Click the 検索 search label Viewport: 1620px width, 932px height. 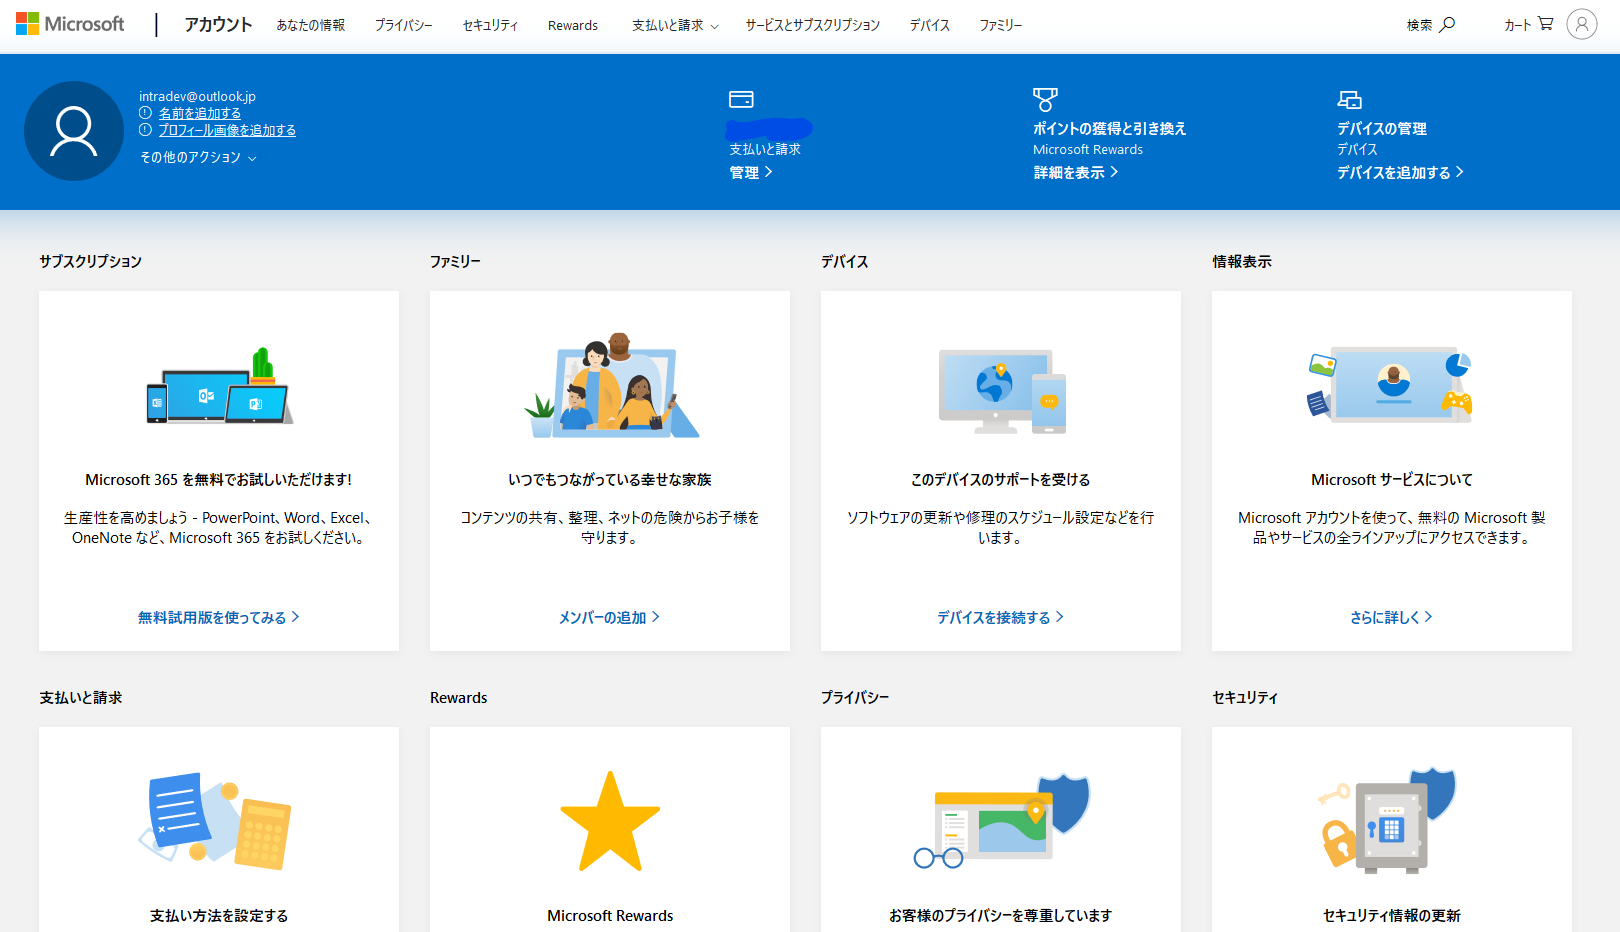[x=1420, y=25]
